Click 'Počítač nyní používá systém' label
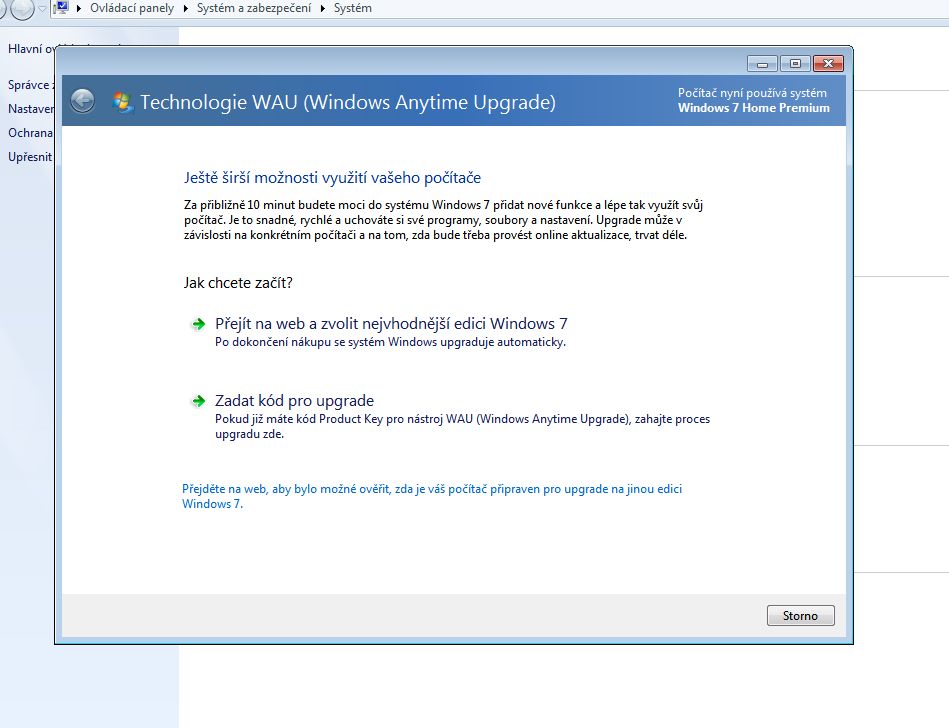Viewport: 949px width, 728px height. click(x=752, y=93)
